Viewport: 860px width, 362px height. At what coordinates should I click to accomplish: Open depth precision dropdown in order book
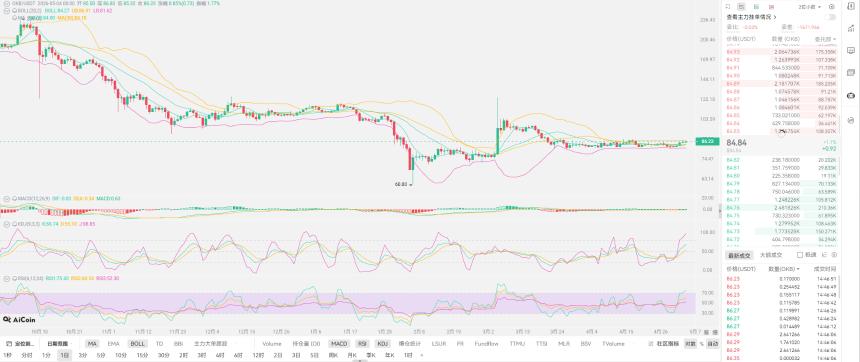tap(811, 7)
